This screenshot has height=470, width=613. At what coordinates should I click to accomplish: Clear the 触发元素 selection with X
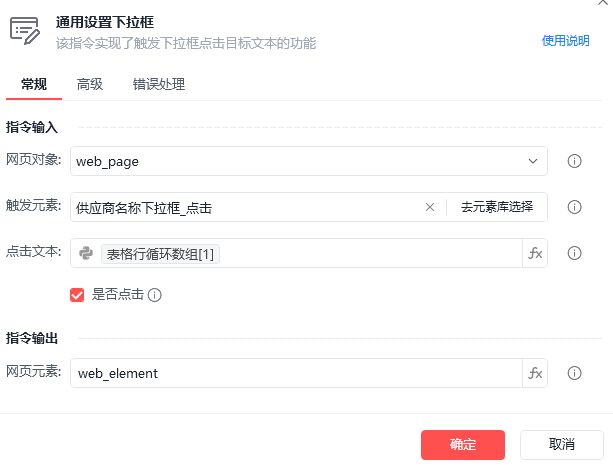coord(430,207)
